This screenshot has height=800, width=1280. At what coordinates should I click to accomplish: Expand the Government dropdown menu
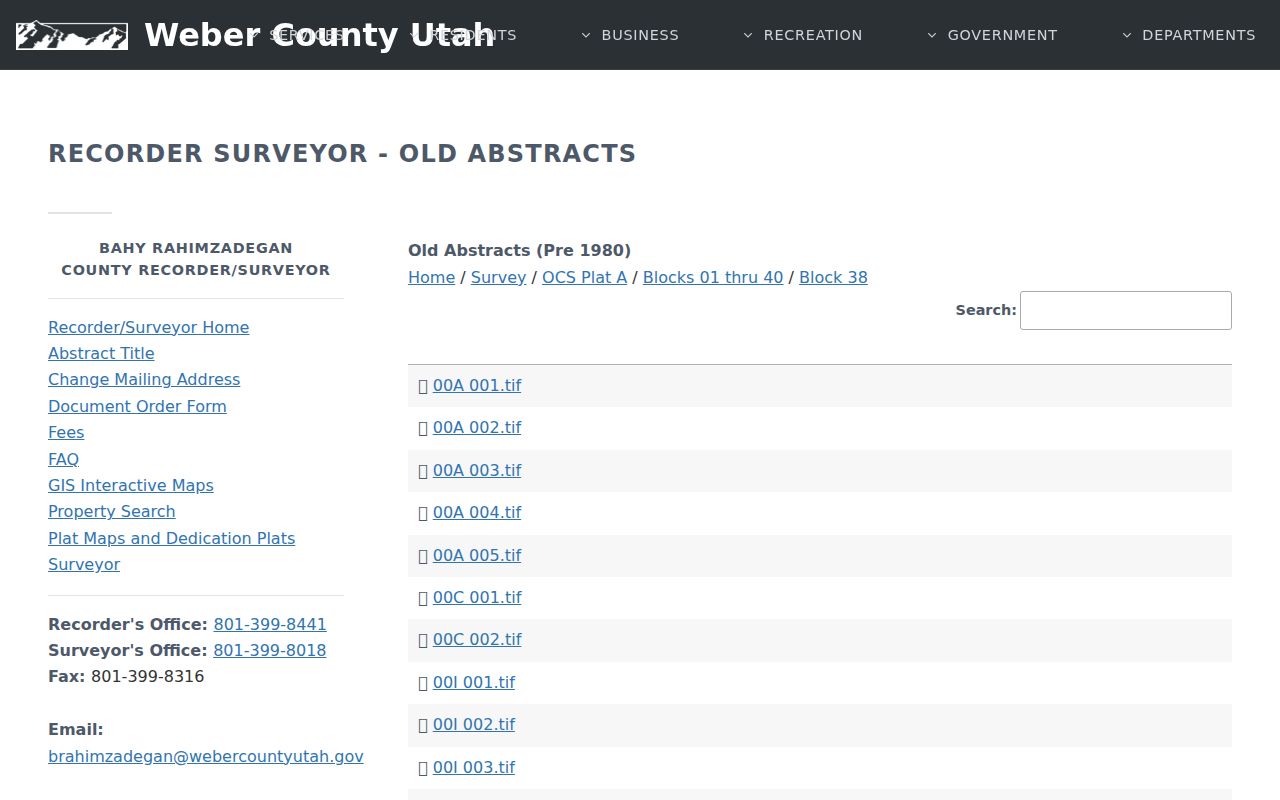(992, 35)
